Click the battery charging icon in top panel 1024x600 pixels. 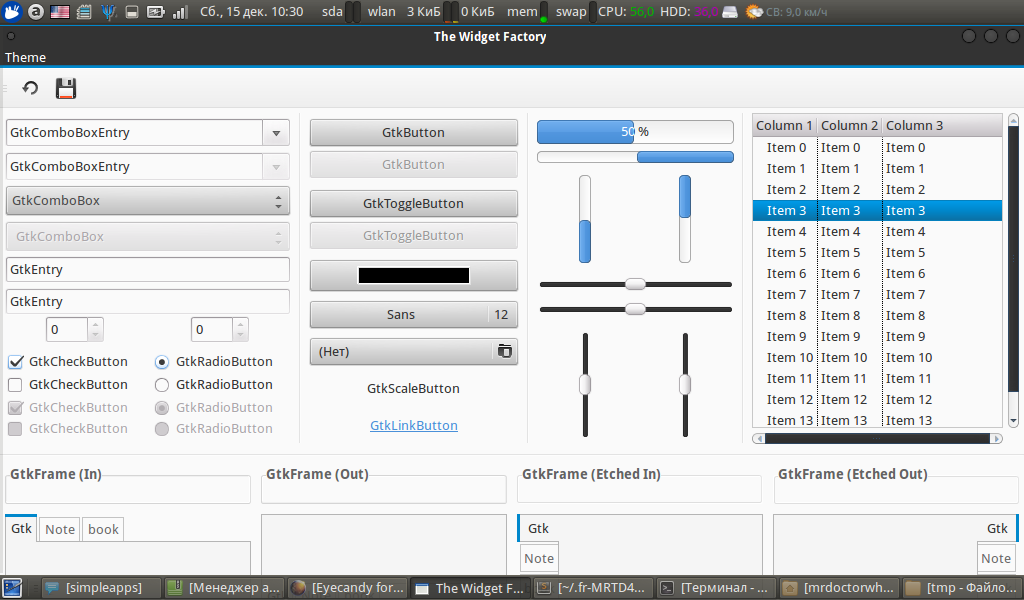[x=155, y=12]
